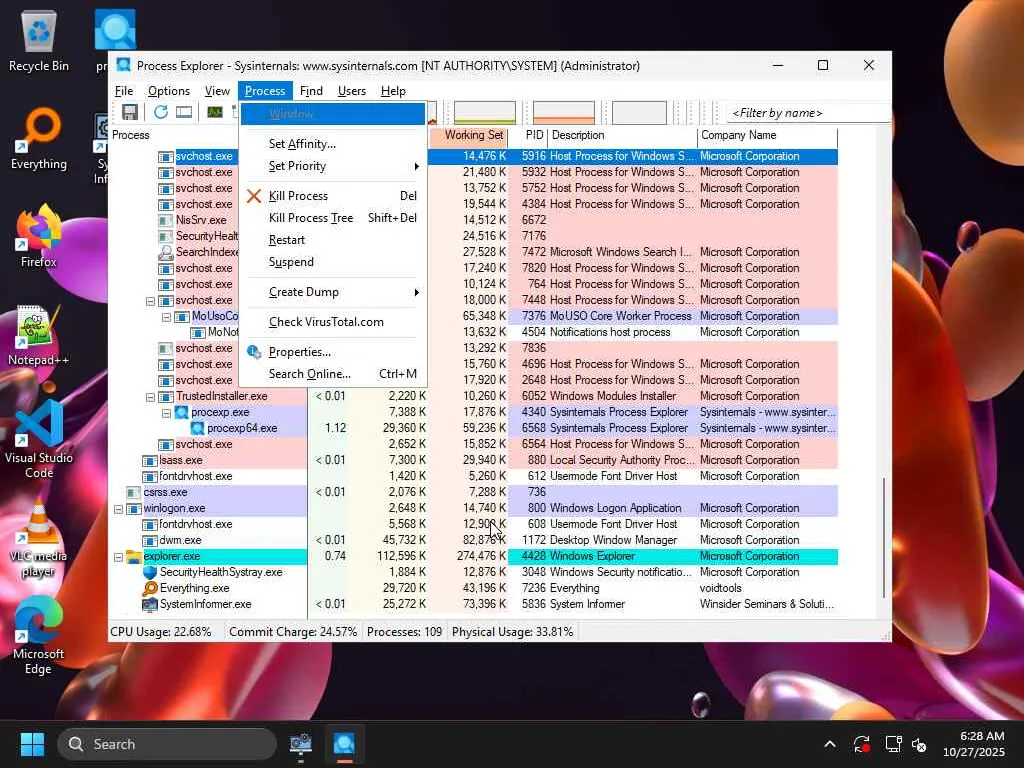The width and height of the screenshot is (1024, 768).
Task: Open the Find menu
Action: coord(311,91)
